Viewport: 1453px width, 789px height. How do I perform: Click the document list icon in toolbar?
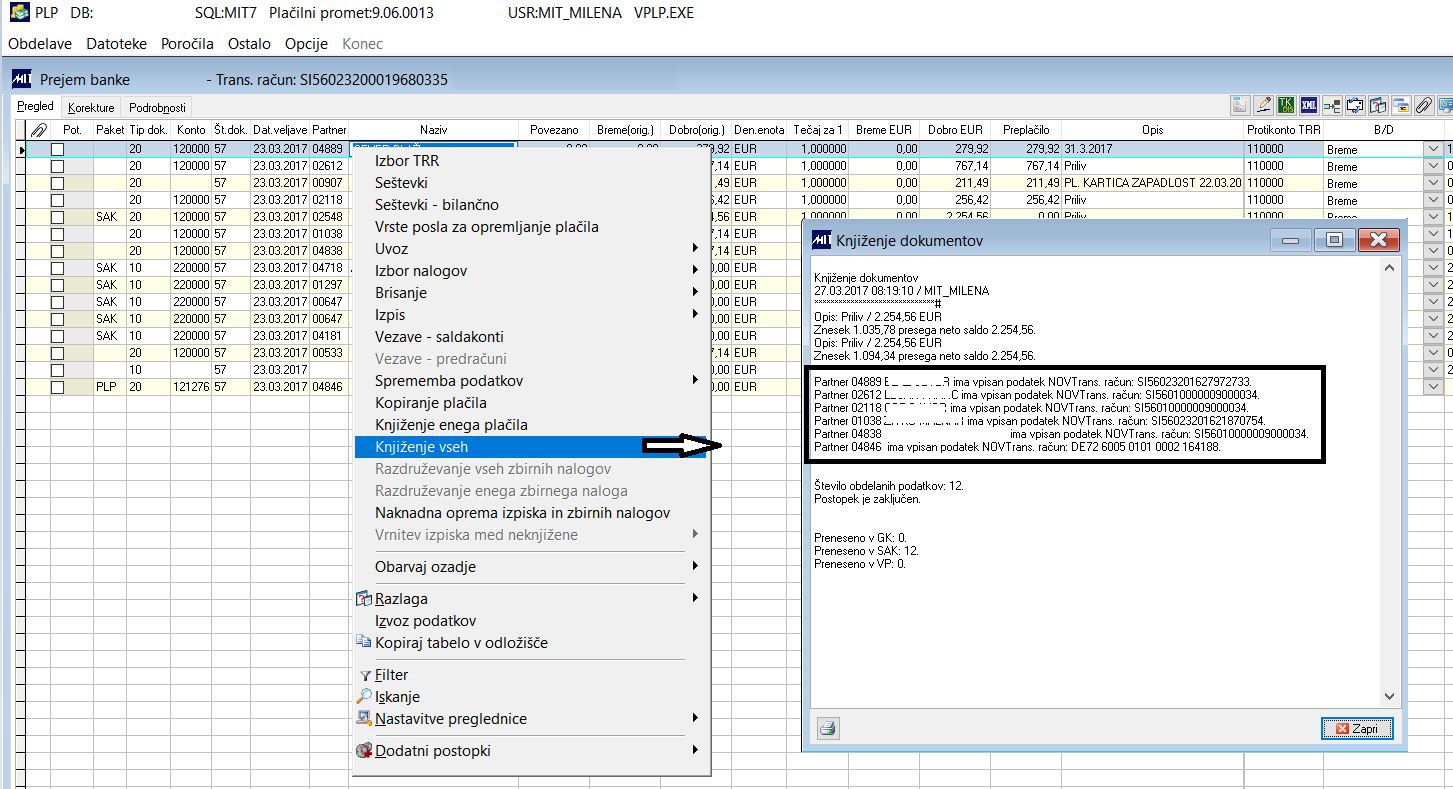1240,105
